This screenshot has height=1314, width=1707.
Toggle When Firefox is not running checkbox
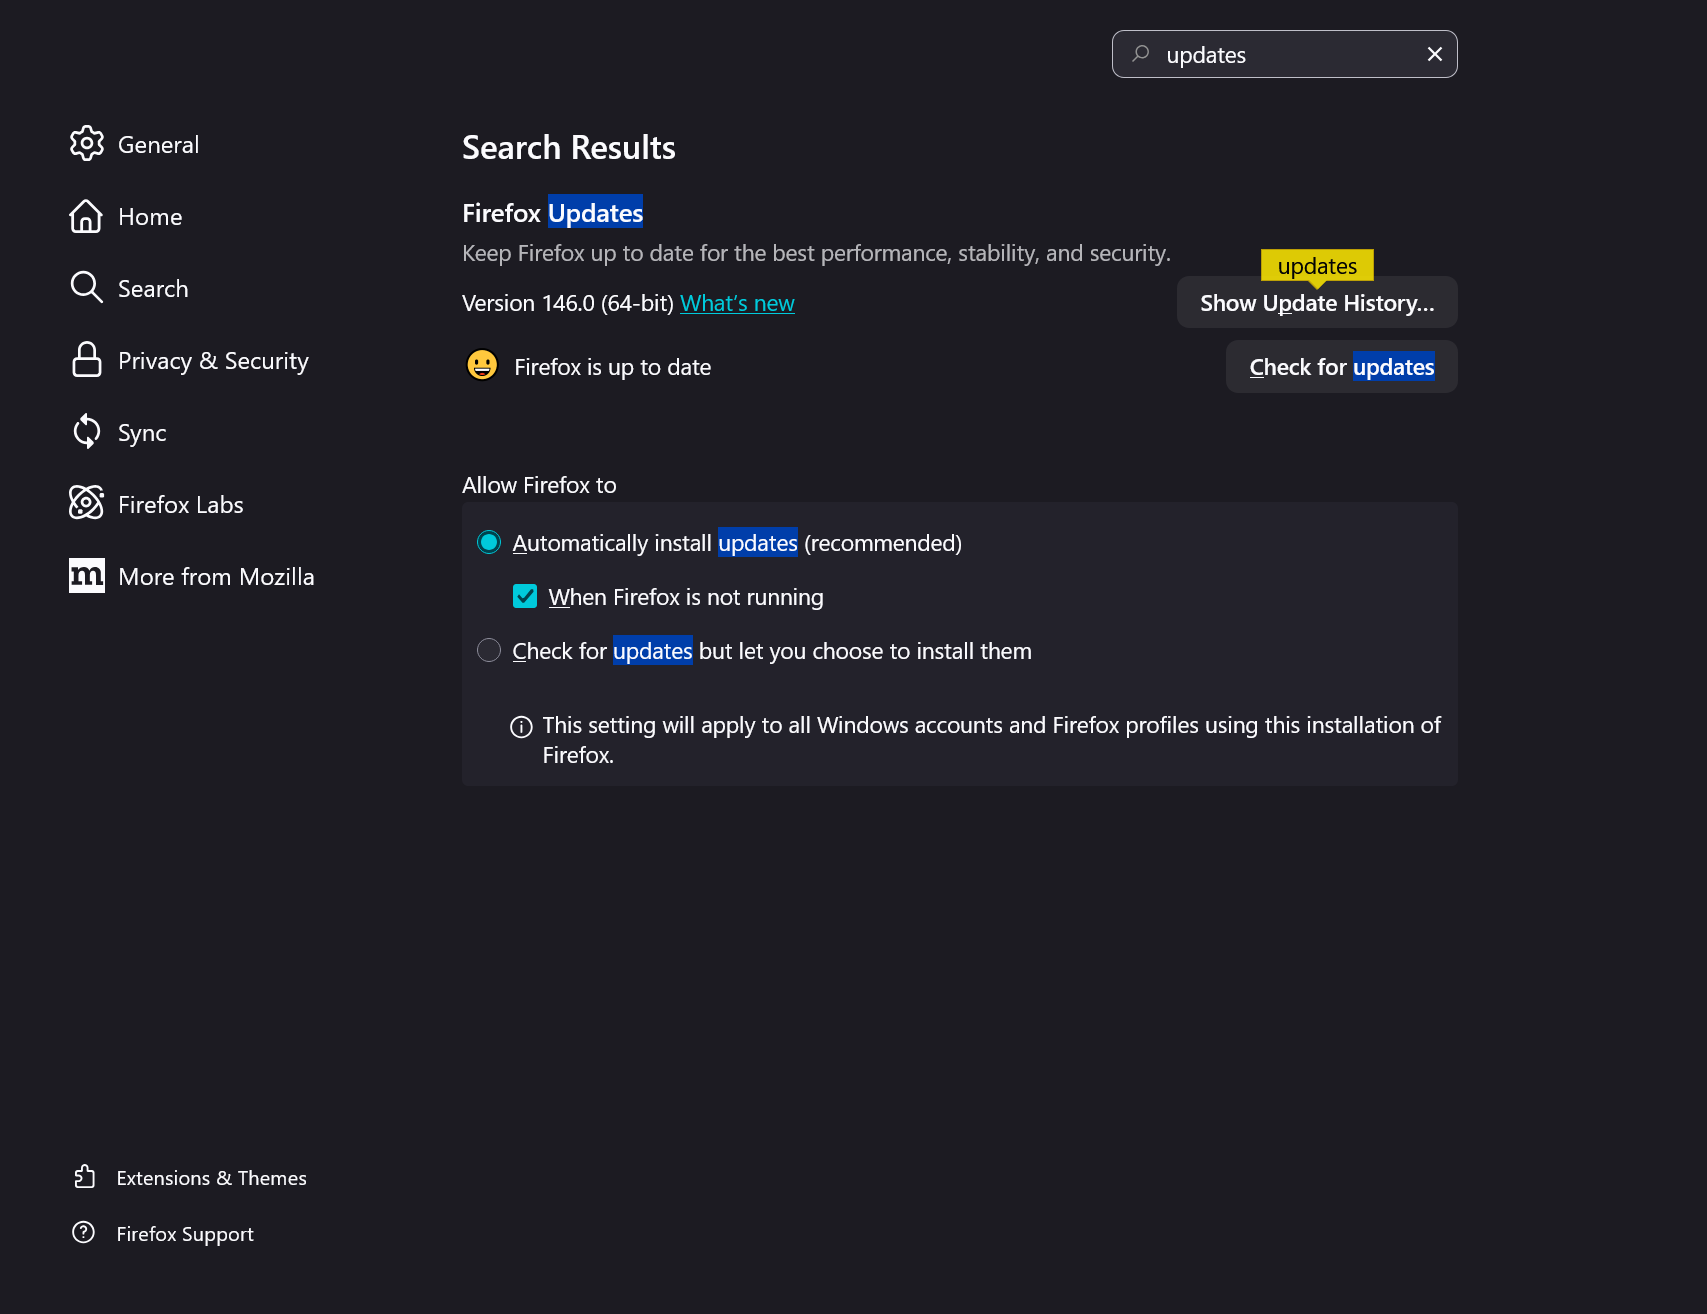pos(525,597)
